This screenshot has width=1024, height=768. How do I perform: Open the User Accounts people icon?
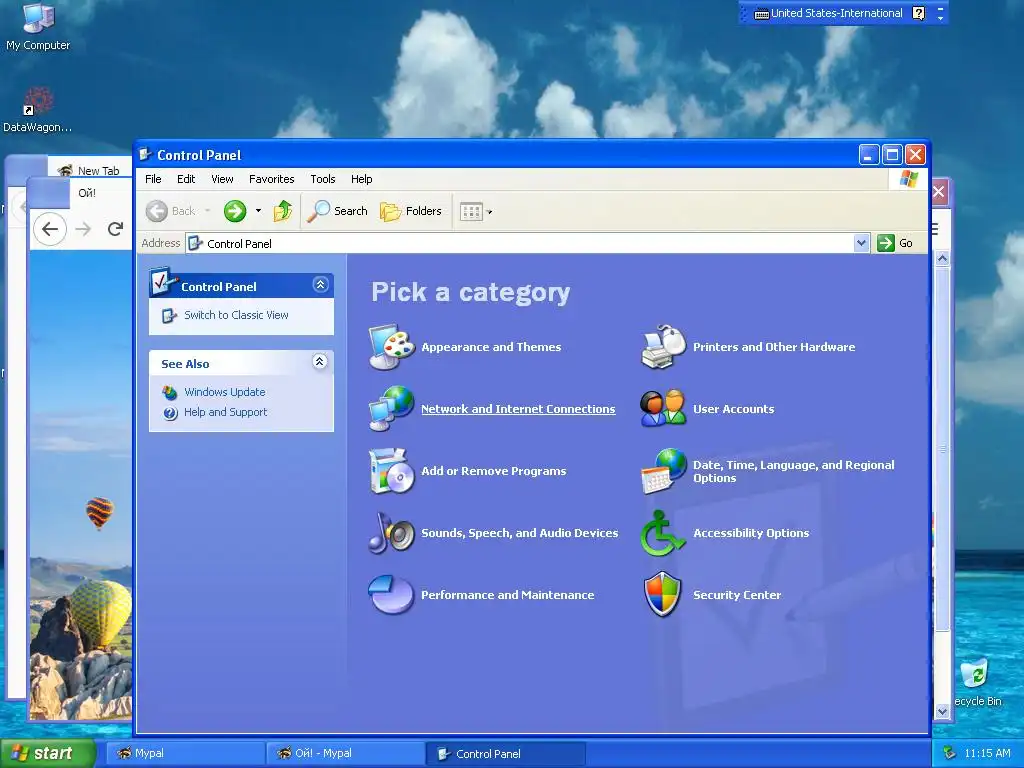[x=663, y=408]
